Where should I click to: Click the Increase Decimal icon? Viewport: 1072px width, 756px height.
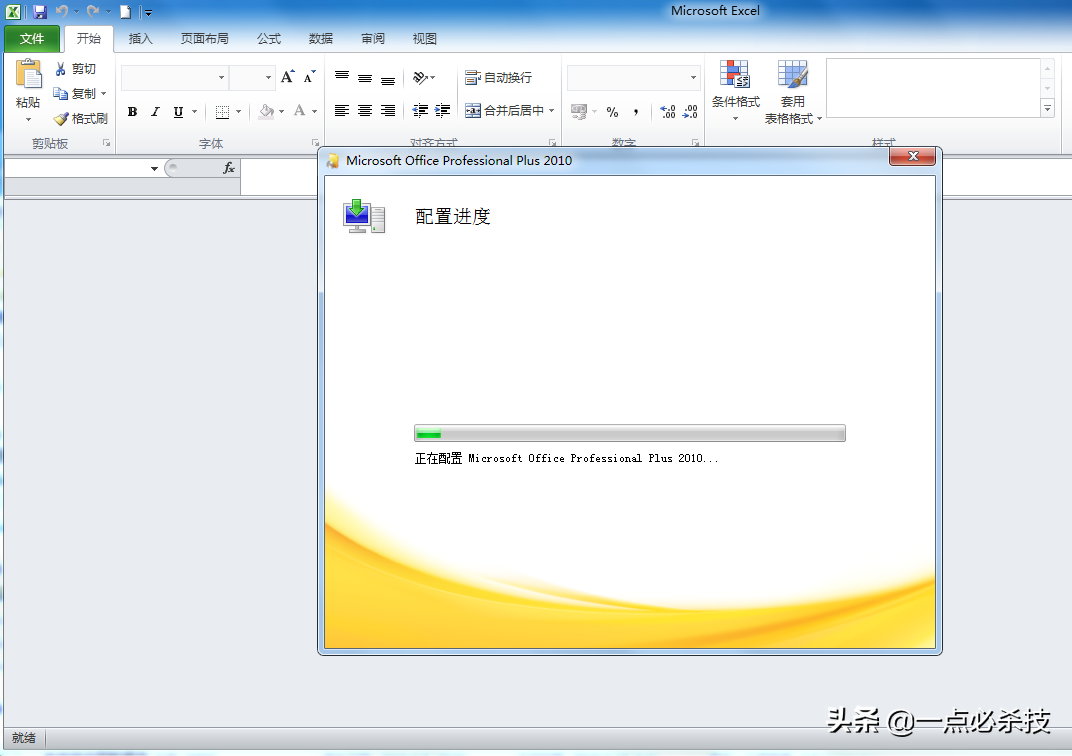click(668, 112)
